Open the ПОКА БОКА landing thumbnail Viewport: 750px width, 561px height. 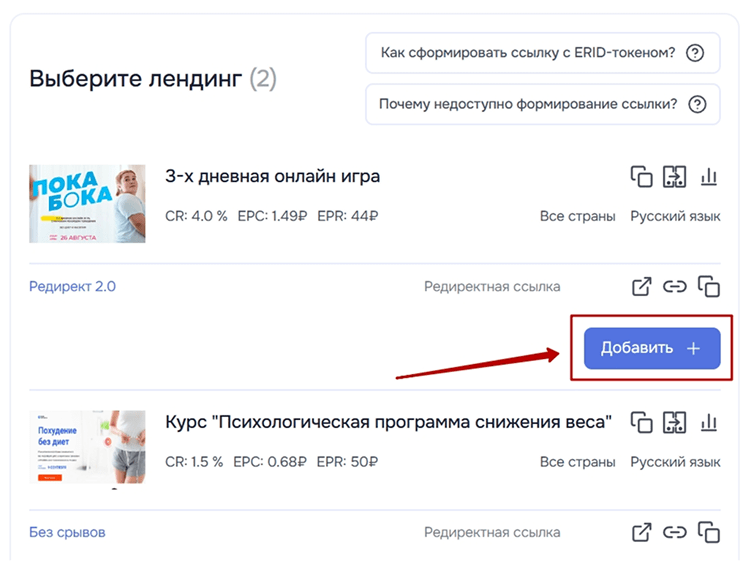[87, 204]
